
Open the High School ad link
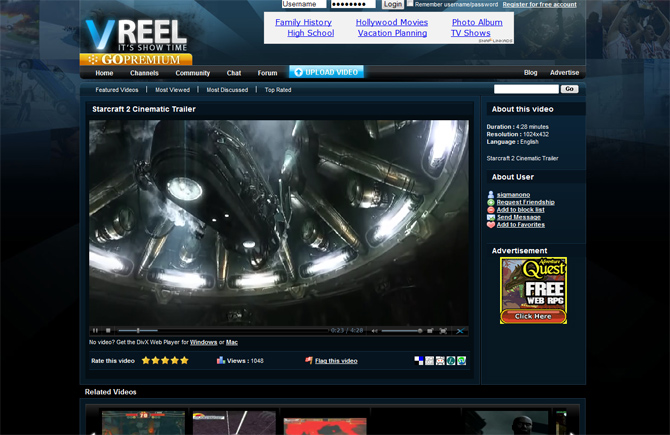[311, 33]
